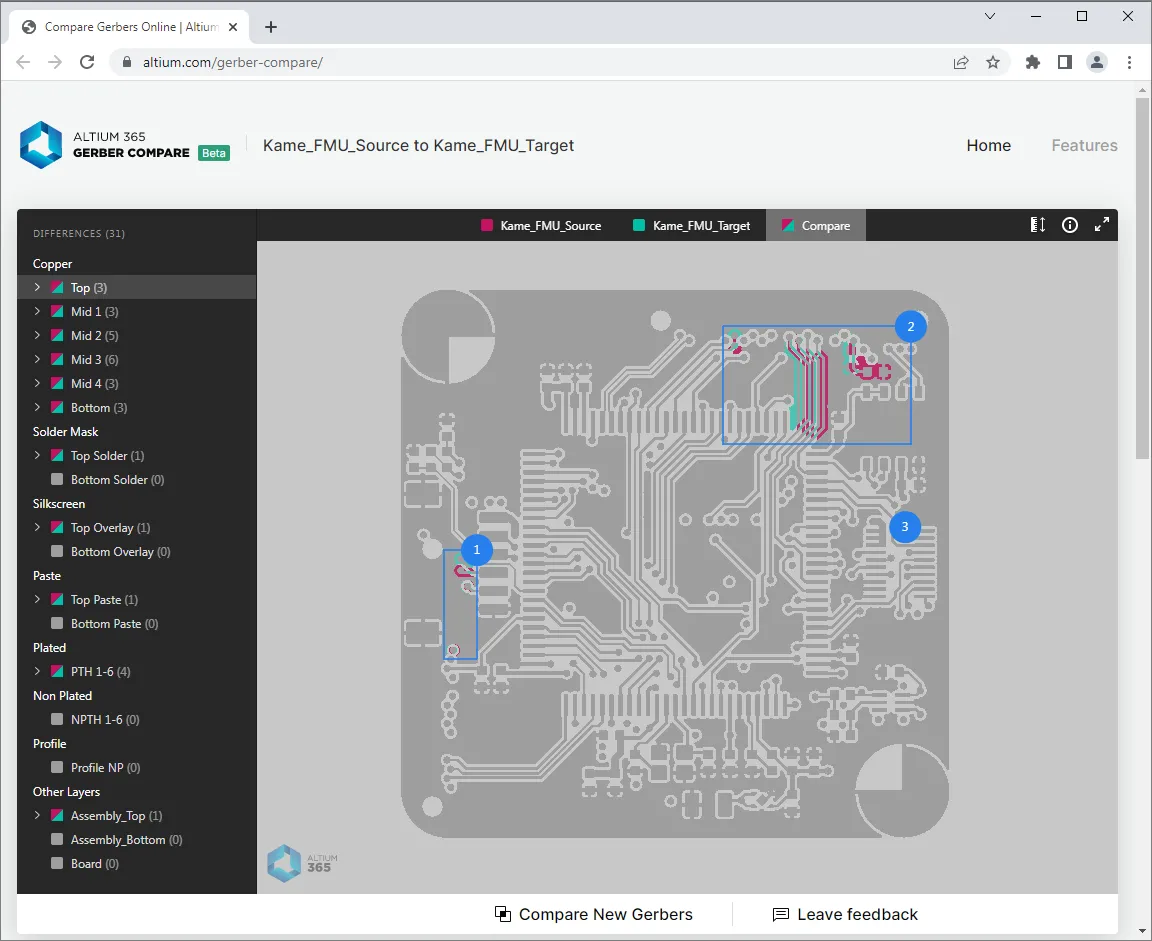Open the browser extensions puzzle icon
This screenshot has height=941, width=1152.
click(x=1033, y=62)
